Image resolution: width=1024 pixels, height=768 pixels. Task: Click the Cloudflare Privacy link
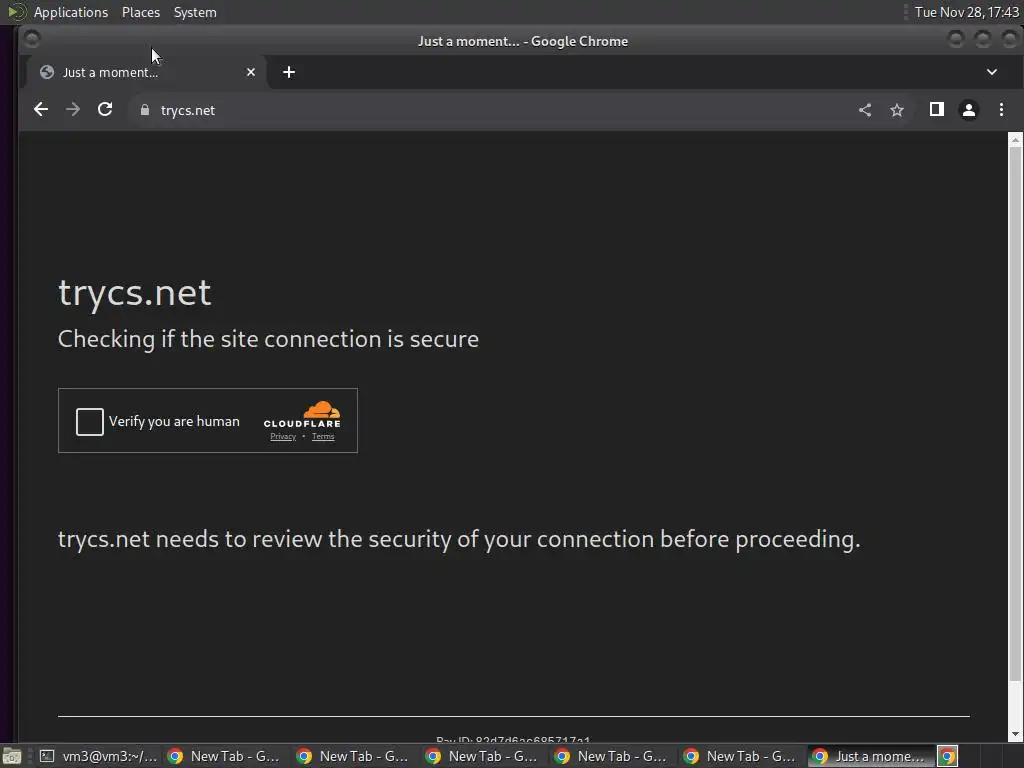tap(283, 437)
